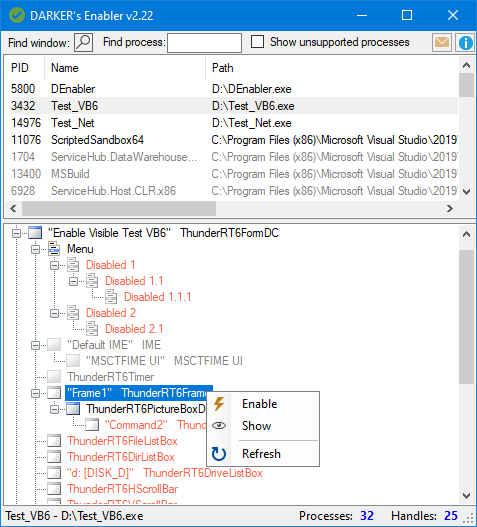Toggle Show unsupported processes checkbox
This screenshot has height=527, width=477.
coord(257,42)
